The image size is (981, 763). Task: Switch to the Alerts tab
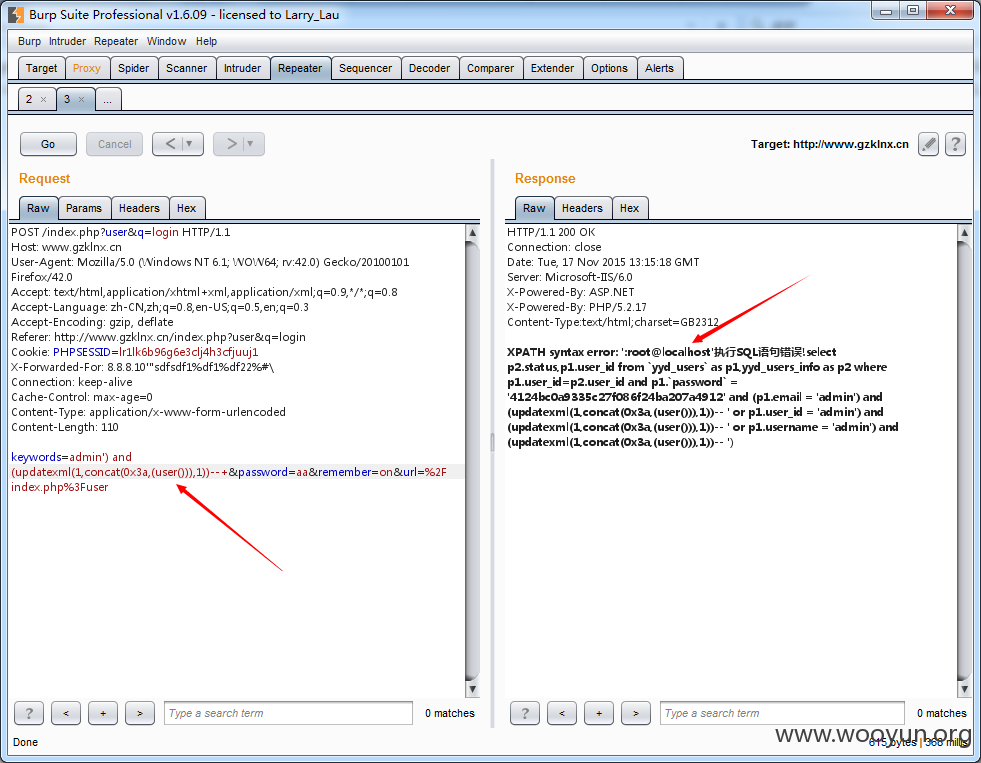point(659,68)
